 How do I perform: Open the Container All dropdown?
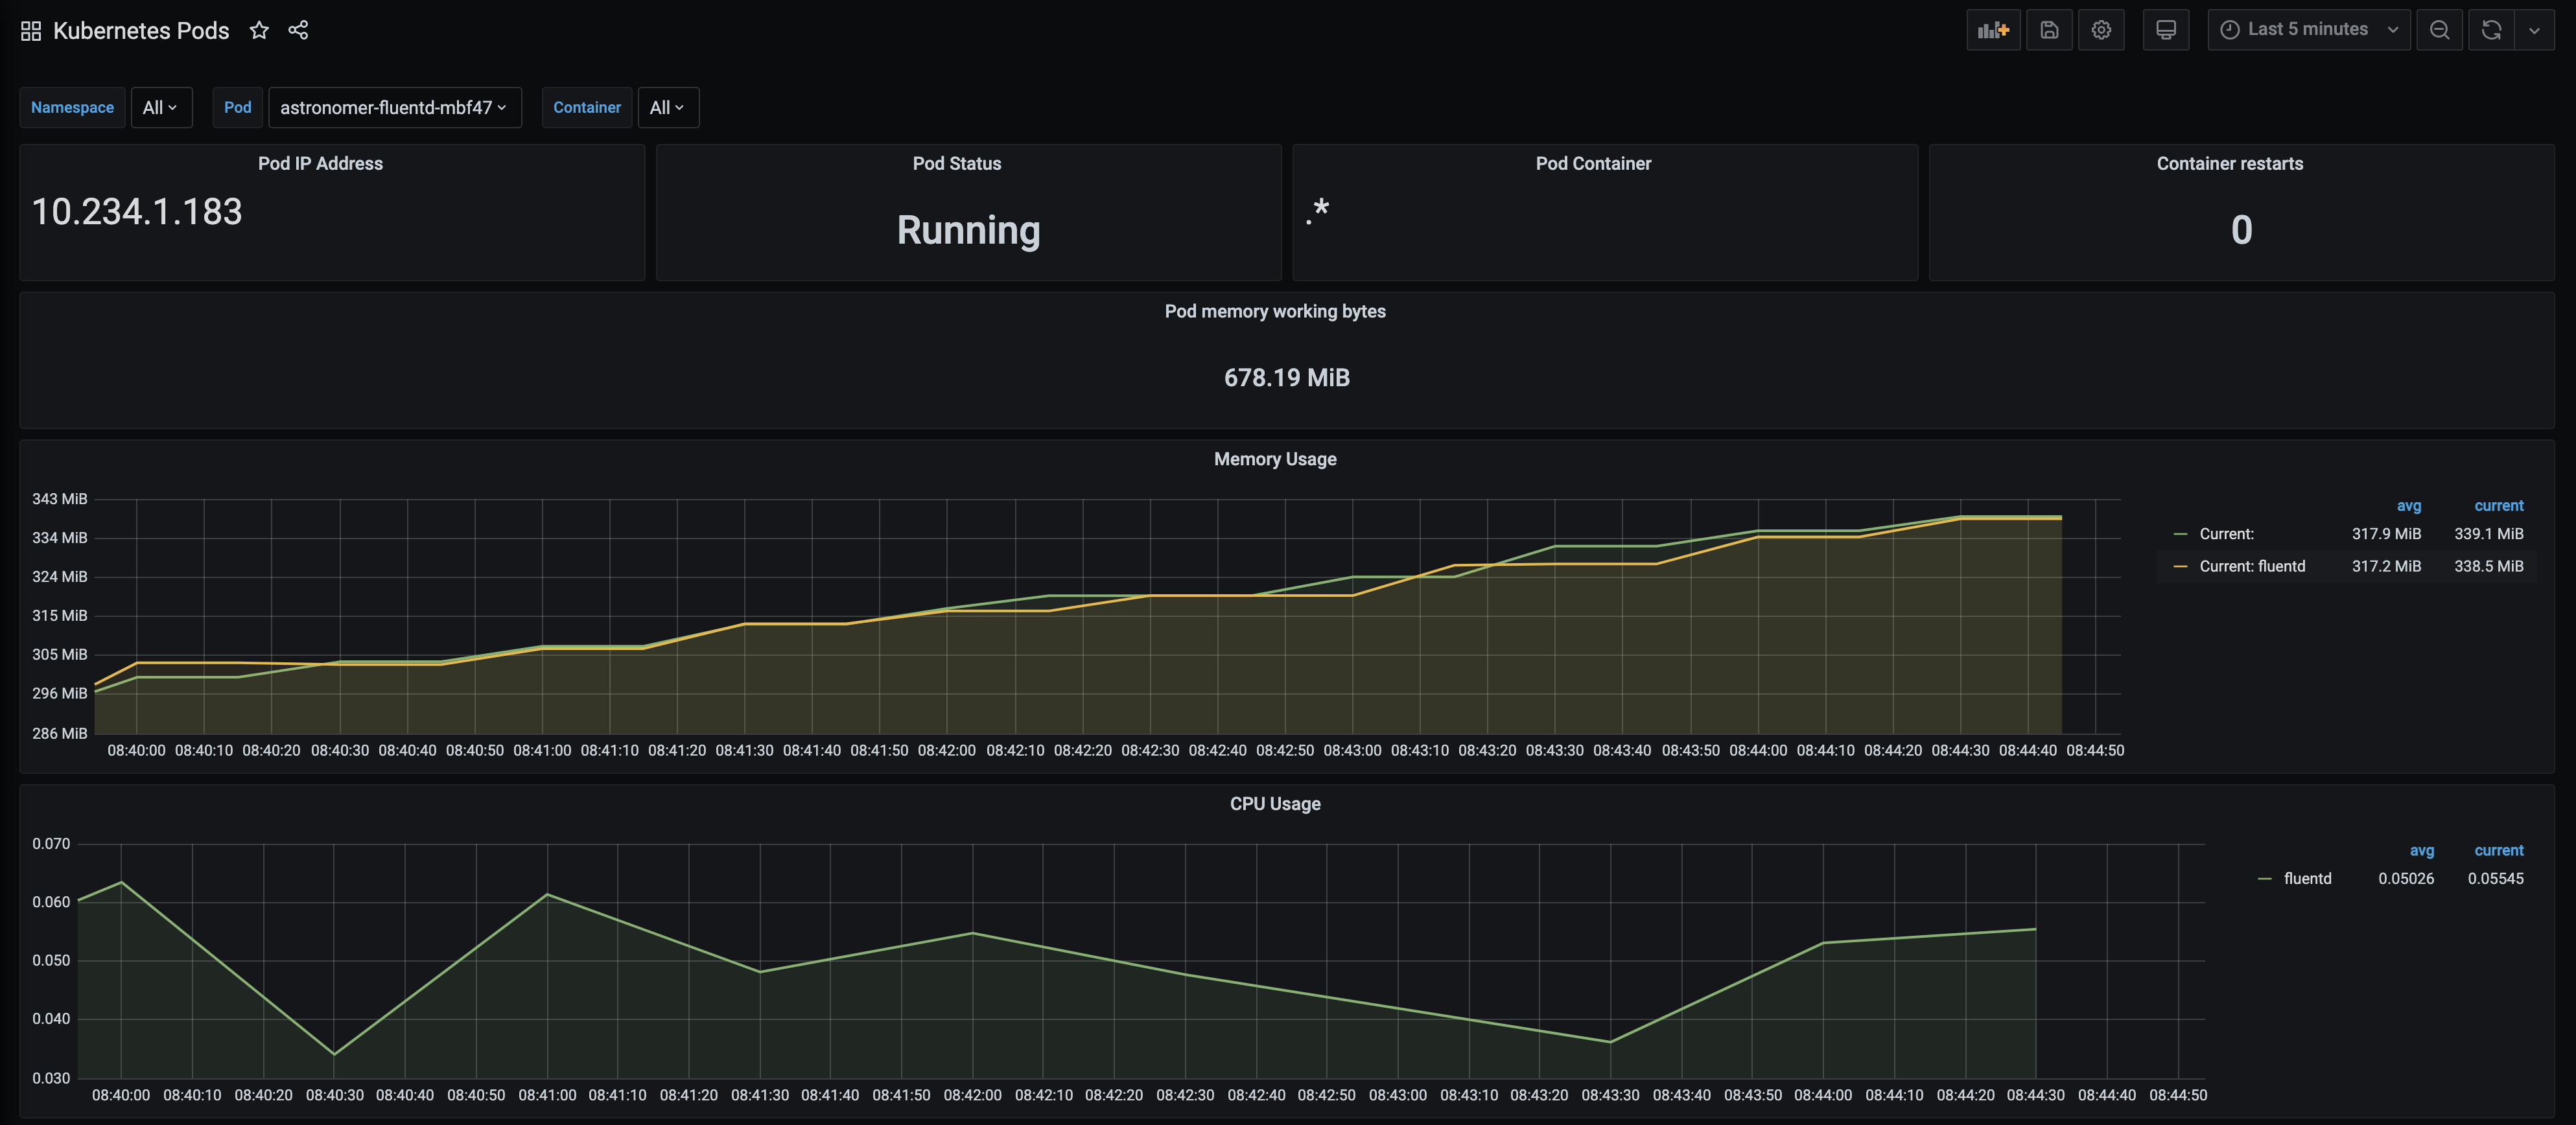click(668, 107)
